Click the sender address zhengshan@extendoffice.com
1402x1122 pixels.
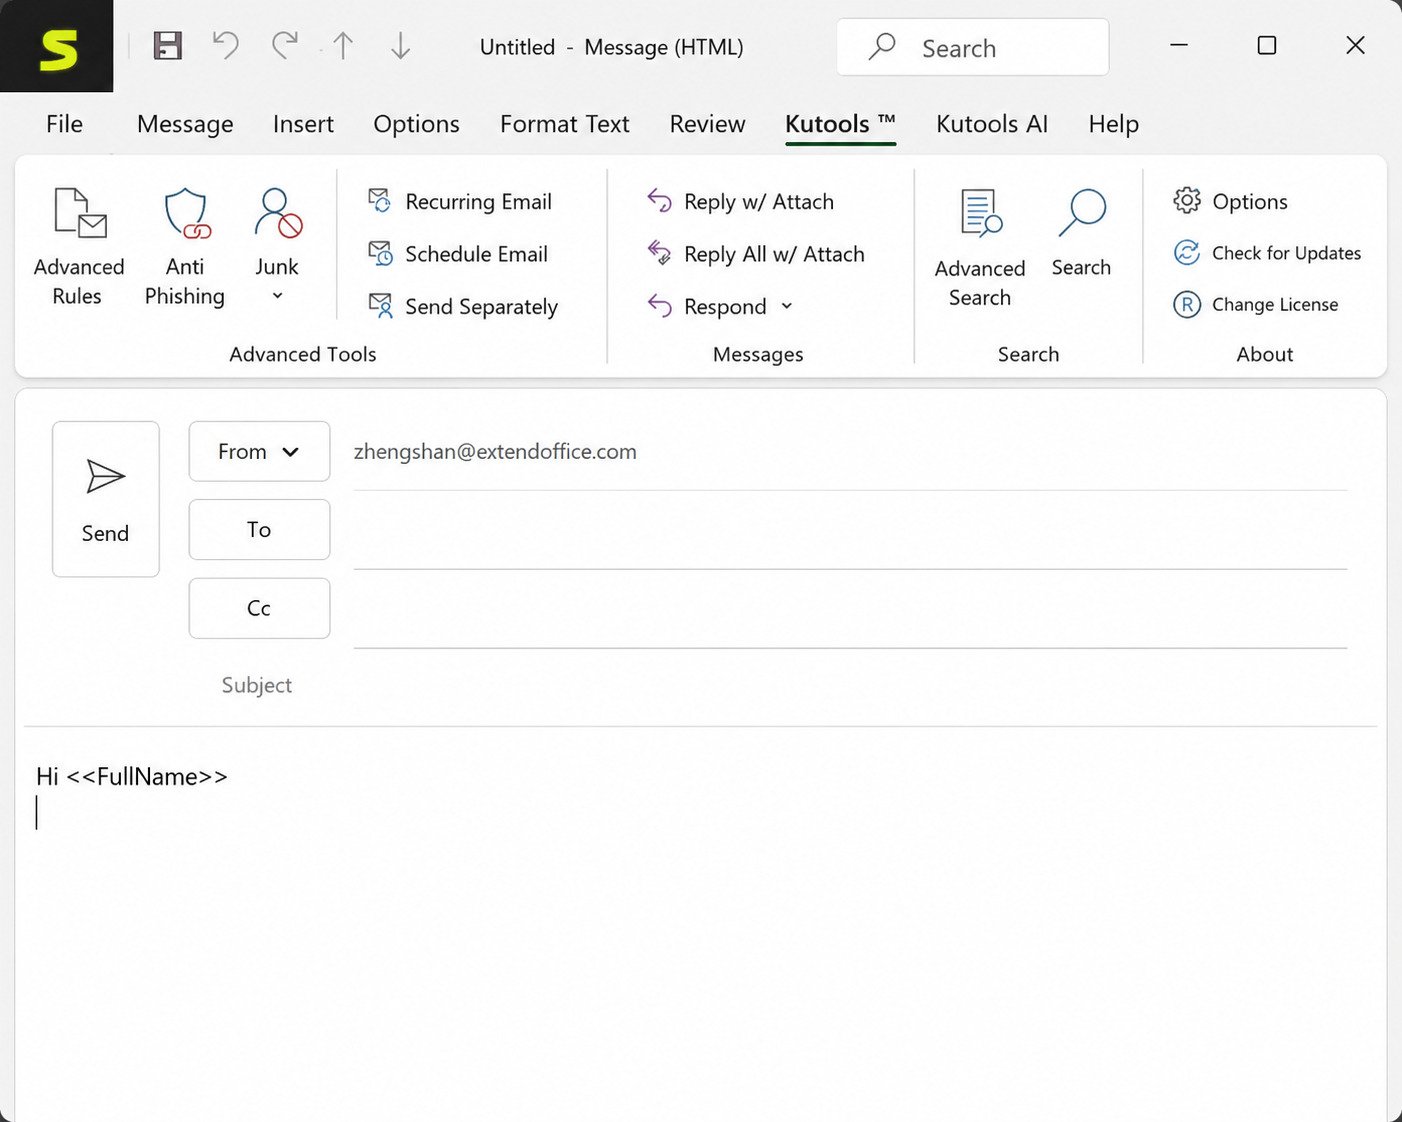(495, 452)
